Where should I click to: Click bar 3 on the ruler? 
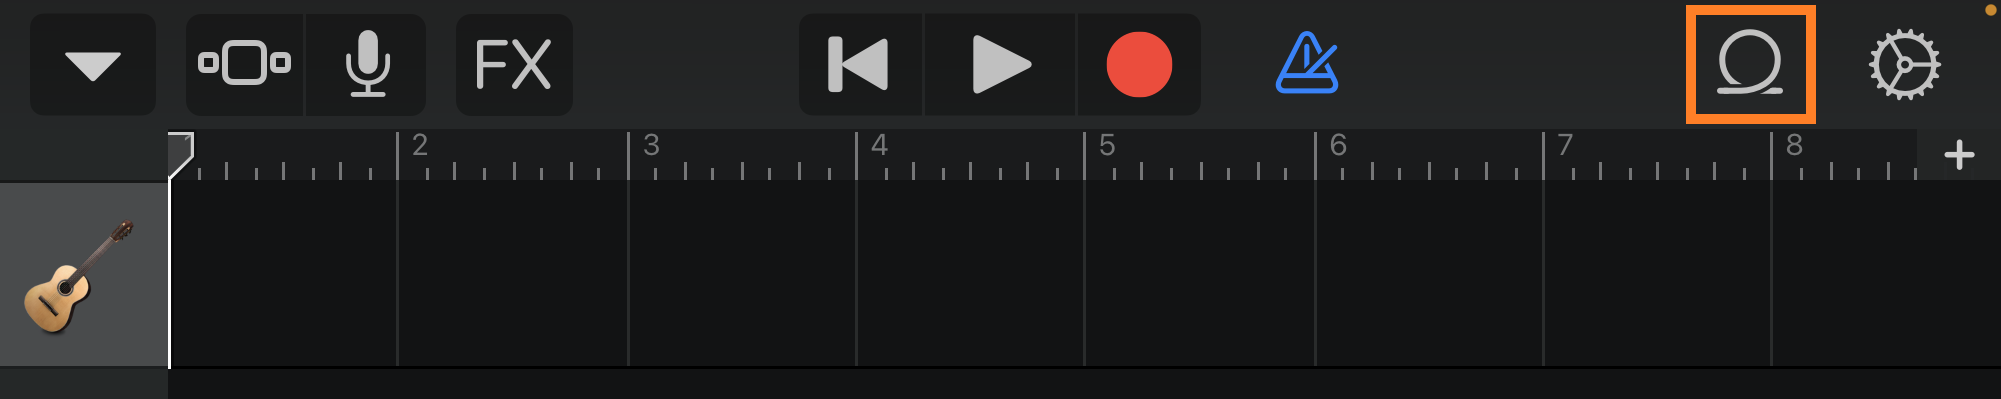pyautogui.click(x=651, y=146)
